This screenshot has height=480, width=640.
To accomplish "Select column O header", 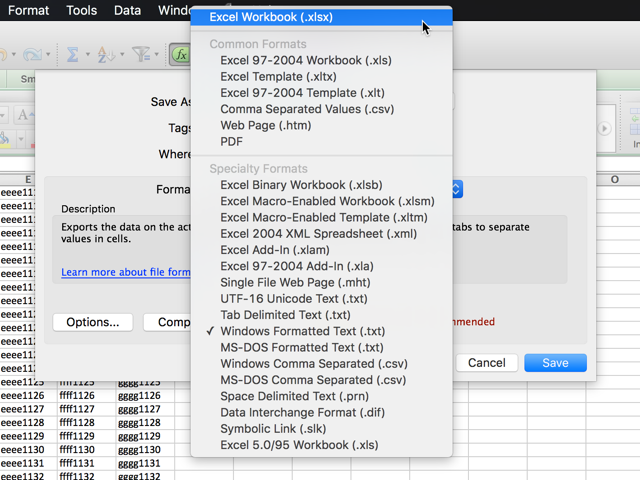I will pyautogui.click(x=615, y=180).
